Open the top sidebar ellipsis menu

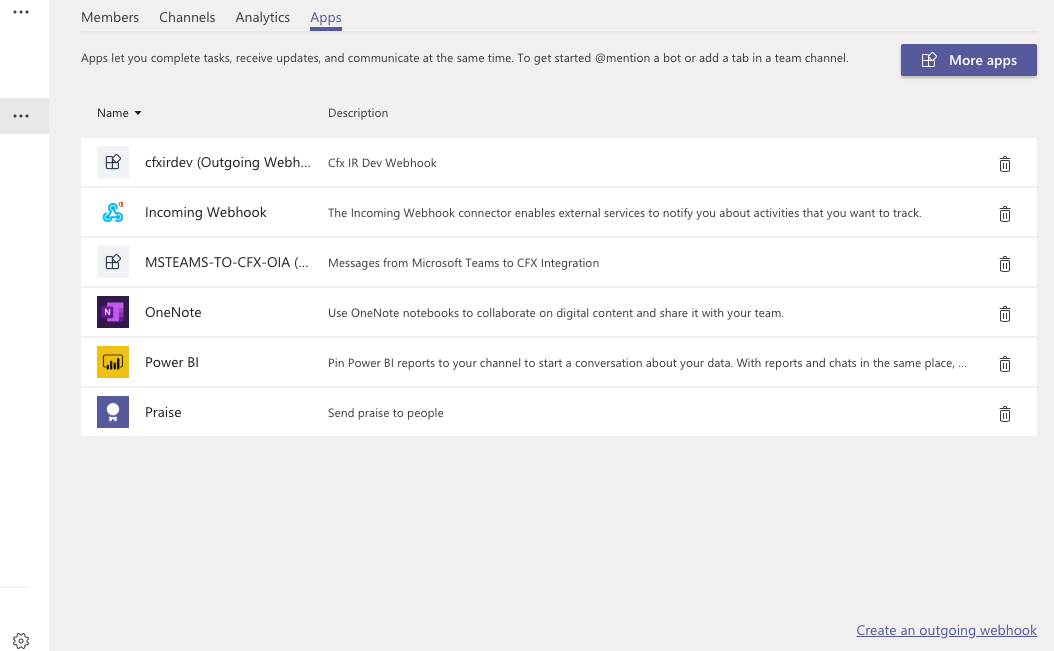click(21, 12)
